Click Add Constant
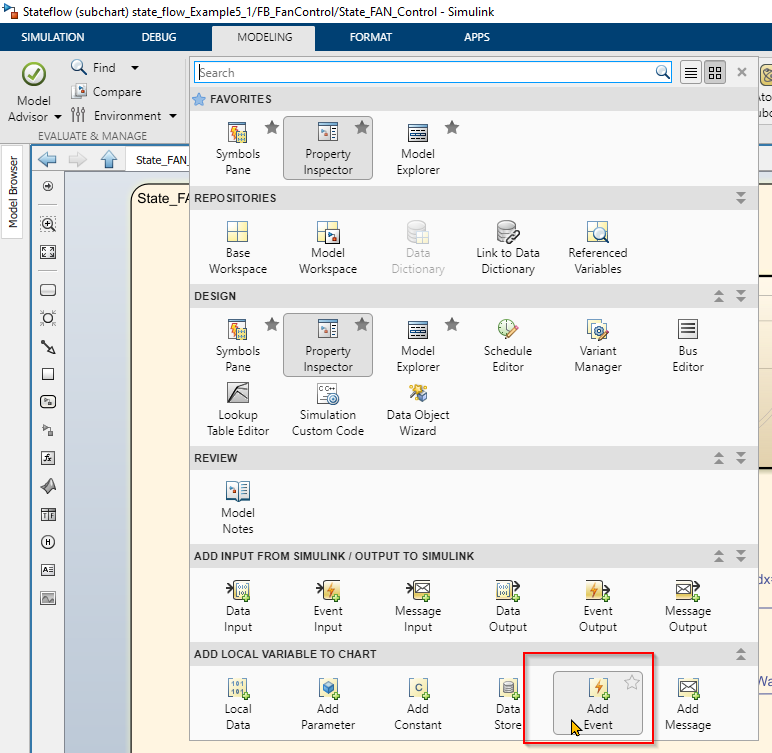Screen dimensions: 772x753 418,704
